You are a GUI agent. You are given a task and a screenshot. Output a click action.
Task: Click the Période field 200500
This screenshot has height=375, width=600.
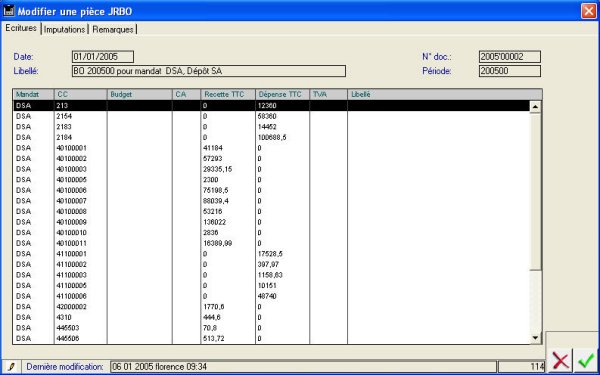click(x=510, y=71)
